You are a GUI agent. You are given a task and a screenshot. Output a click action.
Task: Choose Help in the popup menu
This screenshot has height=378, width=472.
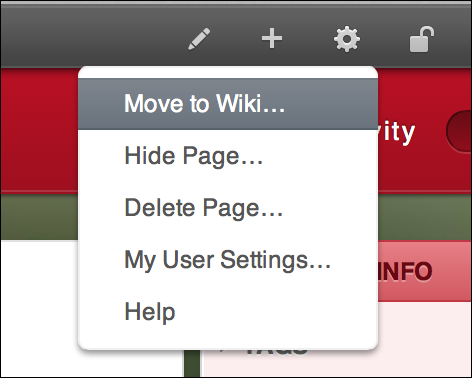click(x=228, y=312)
